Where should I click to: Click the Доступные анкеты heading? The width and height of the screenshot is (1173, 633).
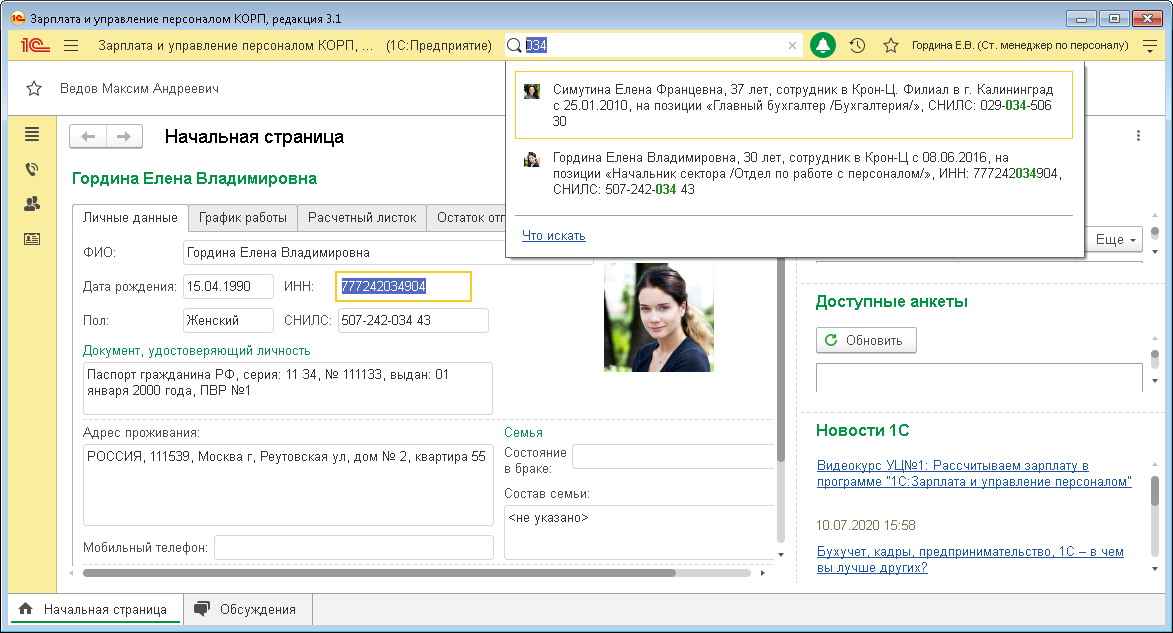(x=892, y=302)
